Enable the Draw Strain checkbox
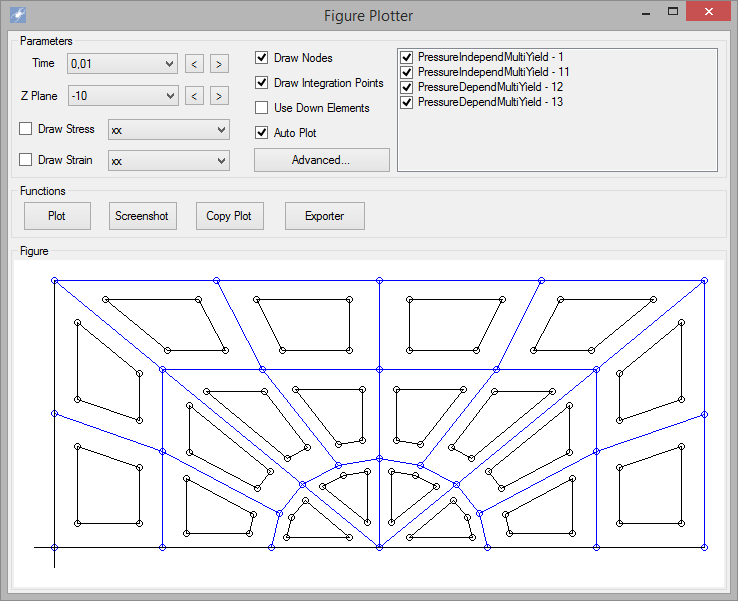Image resolution: width=738 pixels, height=601 pixels. (26, 160)
